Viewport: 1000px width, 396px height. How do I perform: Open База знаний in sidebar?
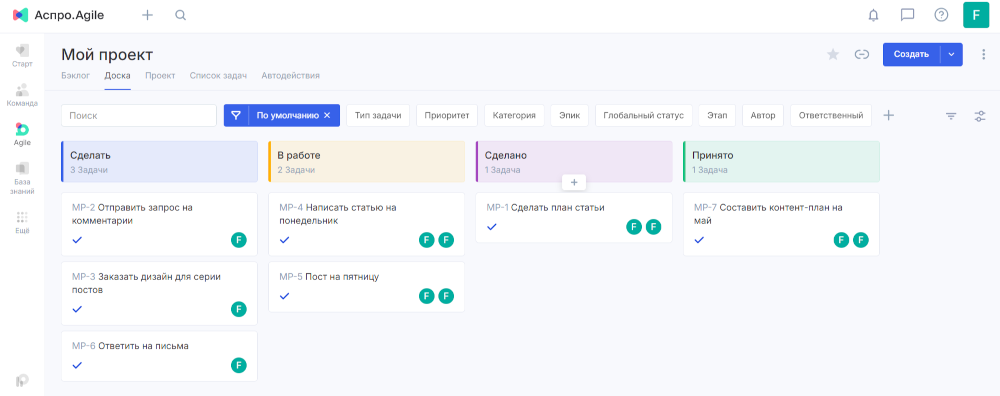pyautogui.click(x=22, y=178)
